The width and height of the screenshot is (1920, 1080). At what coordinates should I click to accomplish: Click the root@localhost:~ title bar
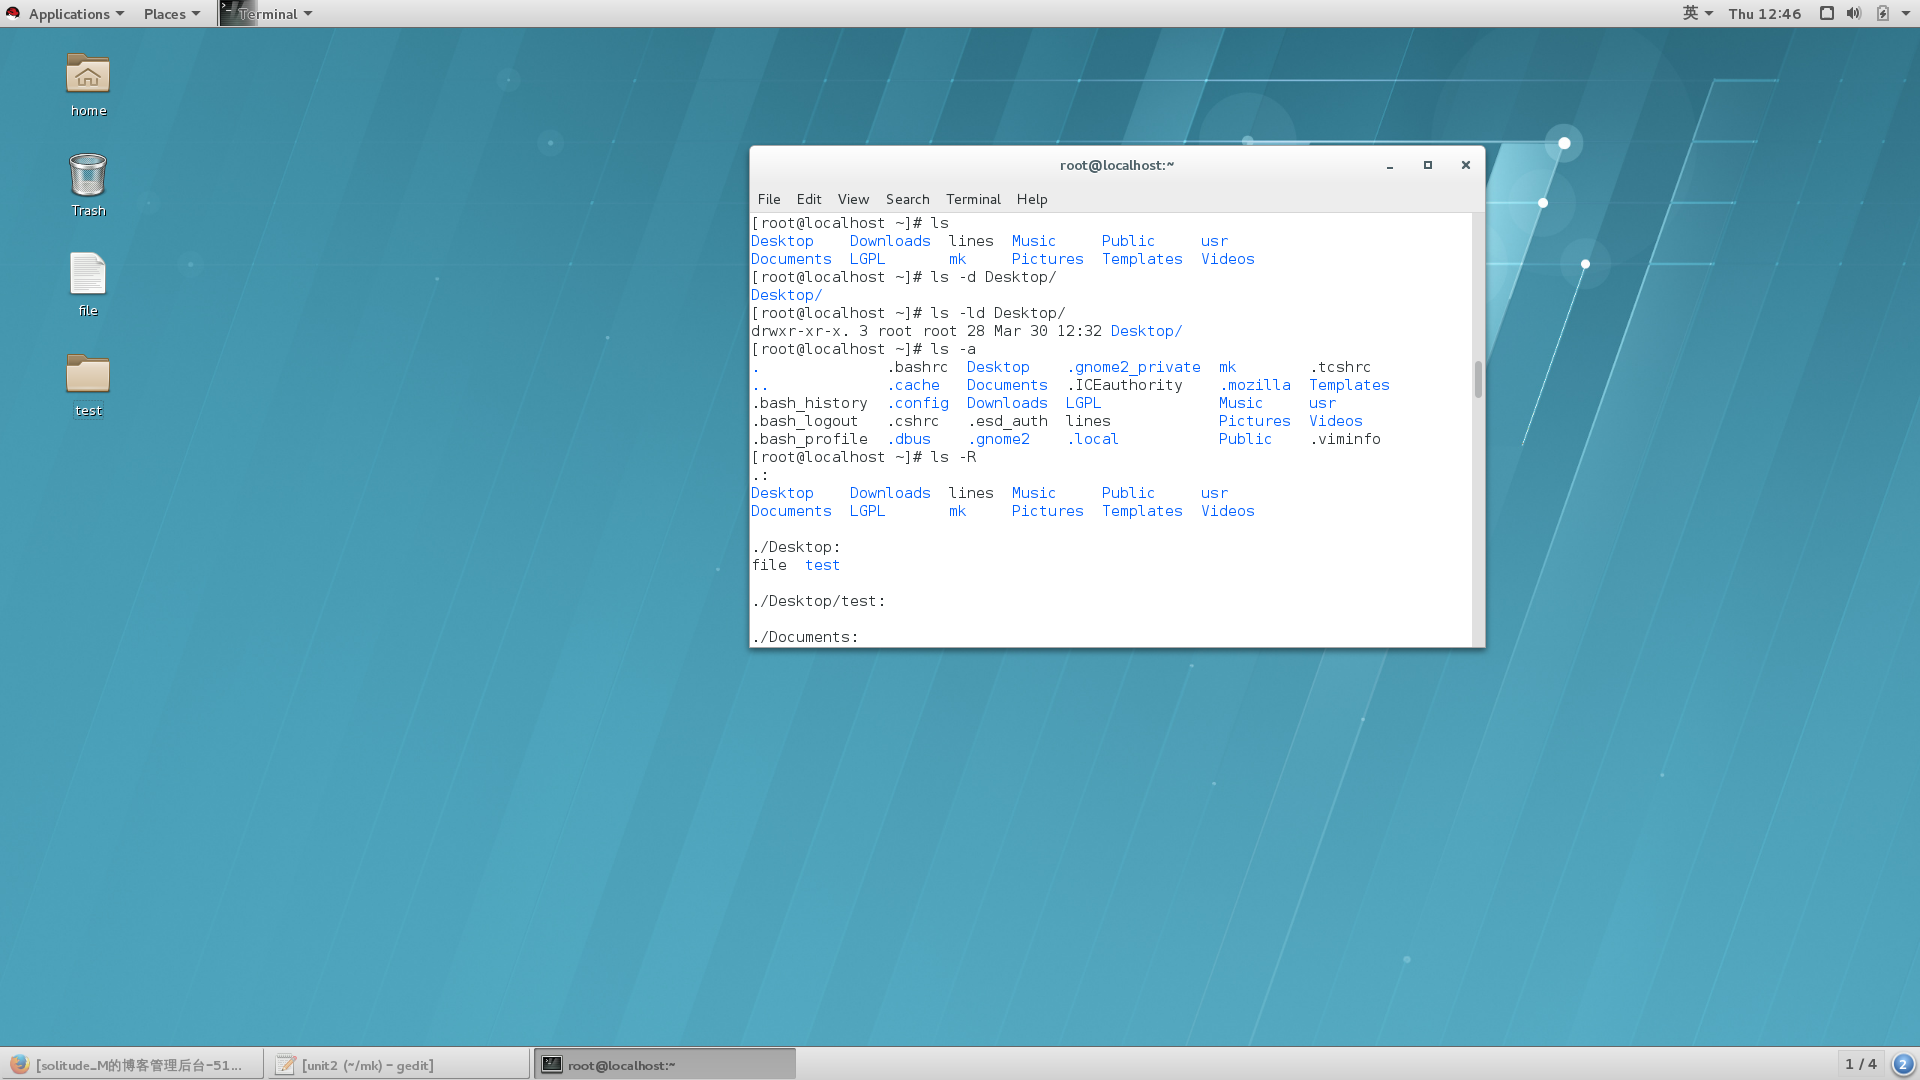click(x=1116, y=165)
